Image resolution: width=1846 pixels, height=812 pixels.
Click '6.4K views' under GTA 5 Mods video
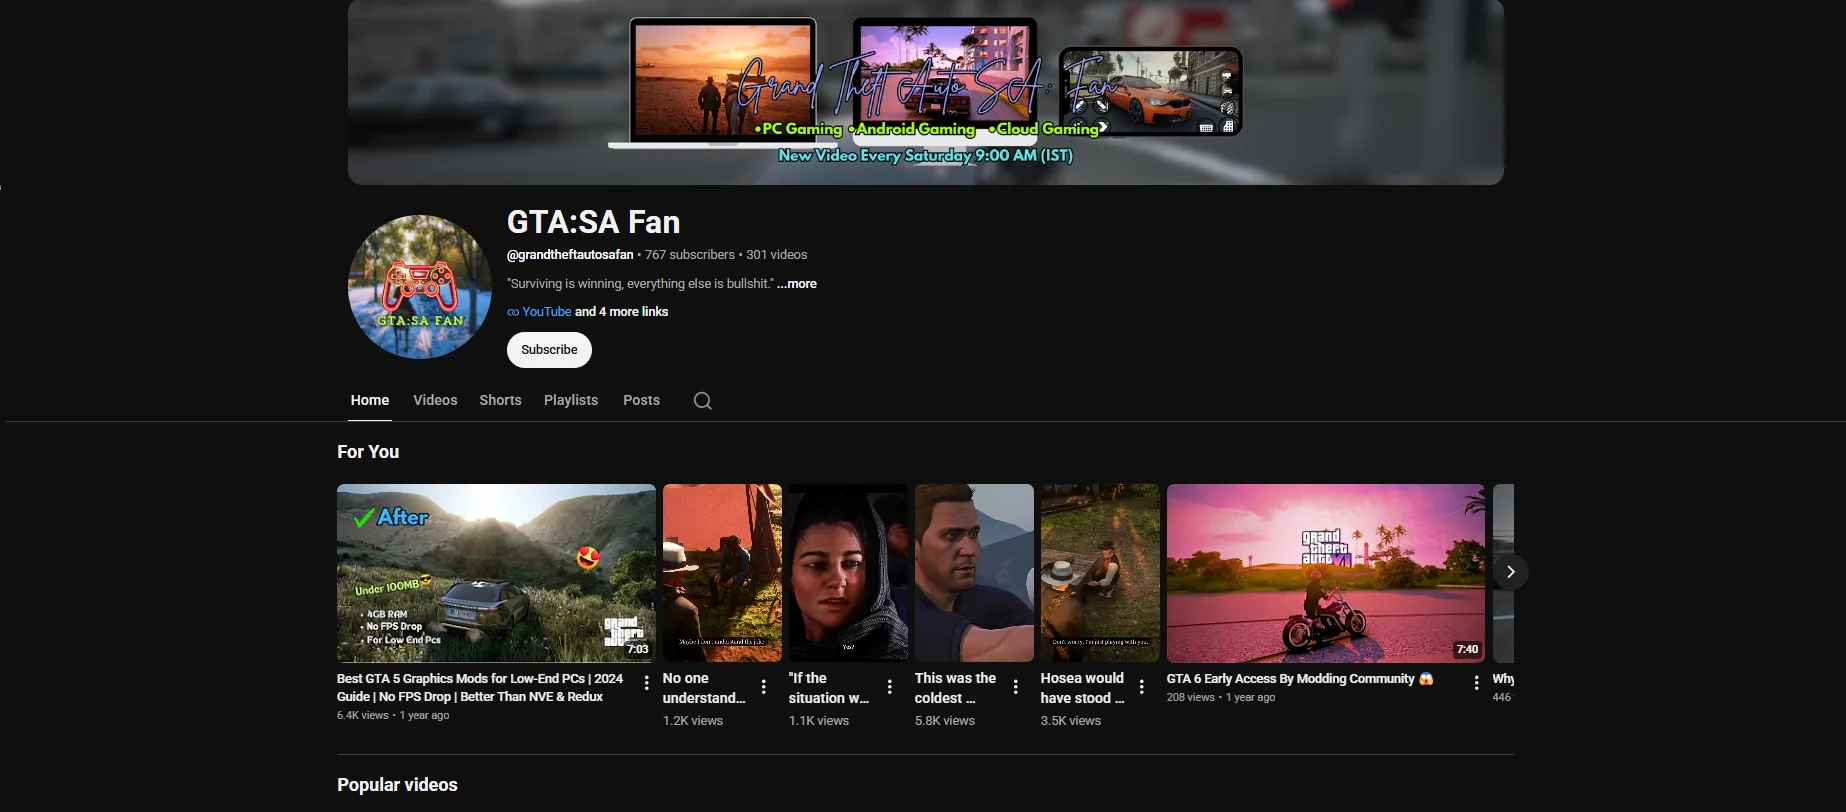point(362,716)
